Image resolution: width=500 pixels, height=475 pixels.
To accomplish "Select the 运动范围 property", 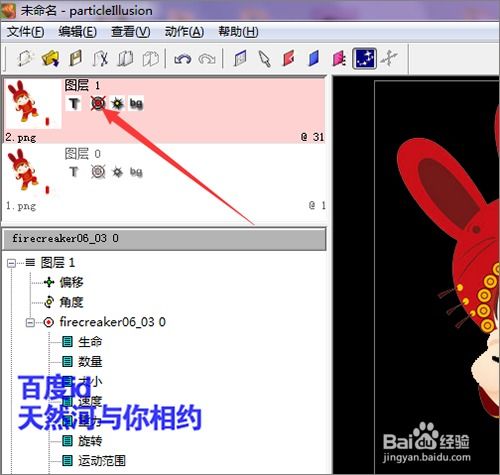I will click(102, 461).
